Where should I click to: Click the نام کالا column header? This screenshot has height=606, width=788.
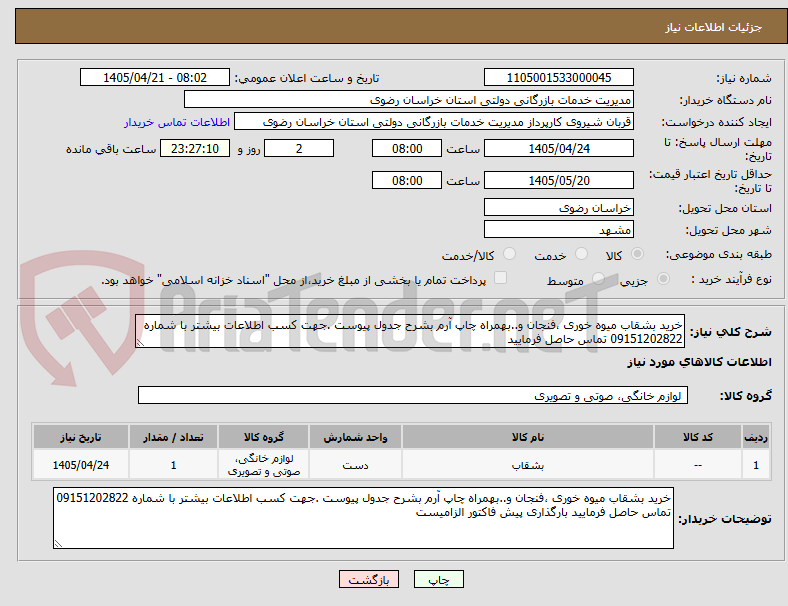click(528, 437)
